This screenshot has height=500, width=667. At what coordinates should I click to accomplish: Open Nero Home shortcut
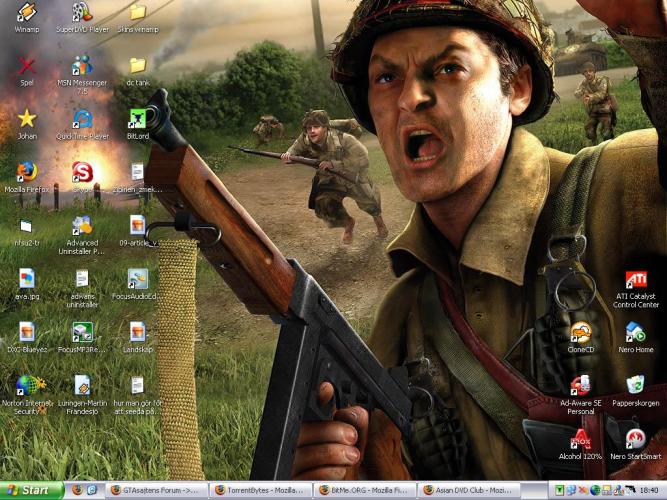(x=635, y=333)
